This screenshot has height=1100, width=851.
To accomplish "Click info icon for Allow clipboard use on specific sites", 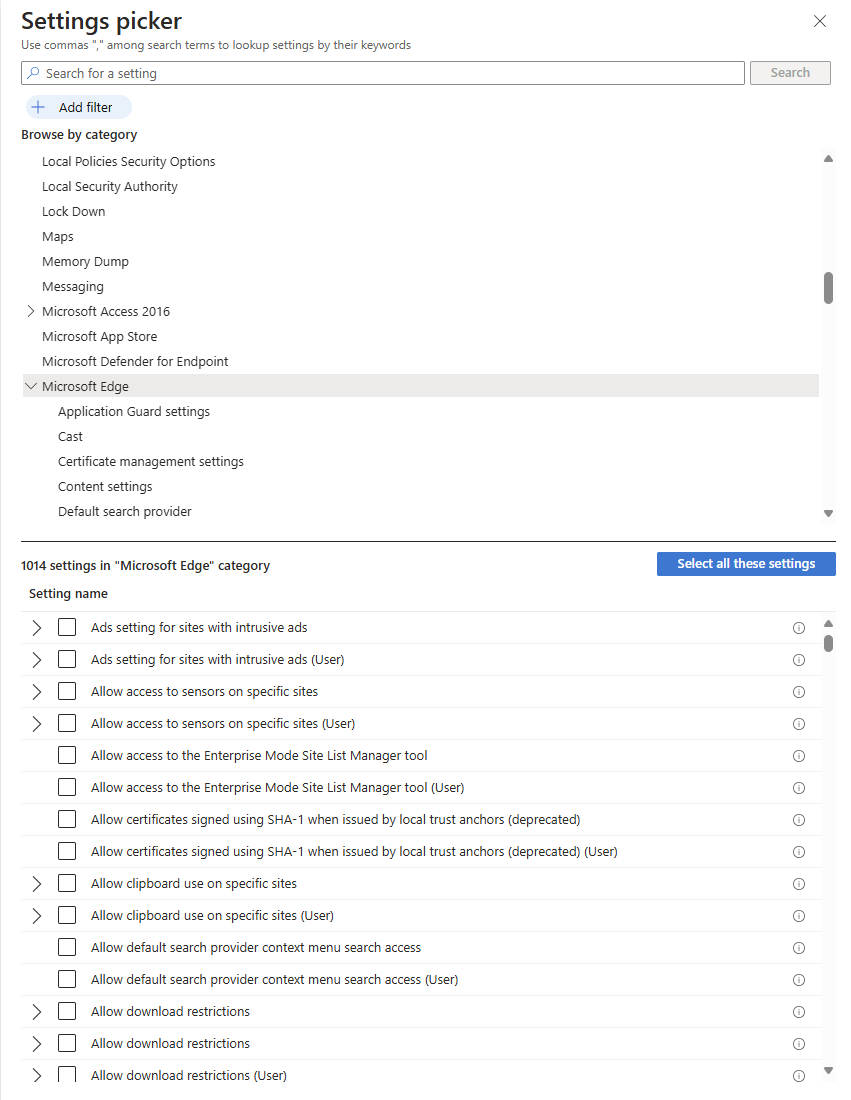I will 799,884.
